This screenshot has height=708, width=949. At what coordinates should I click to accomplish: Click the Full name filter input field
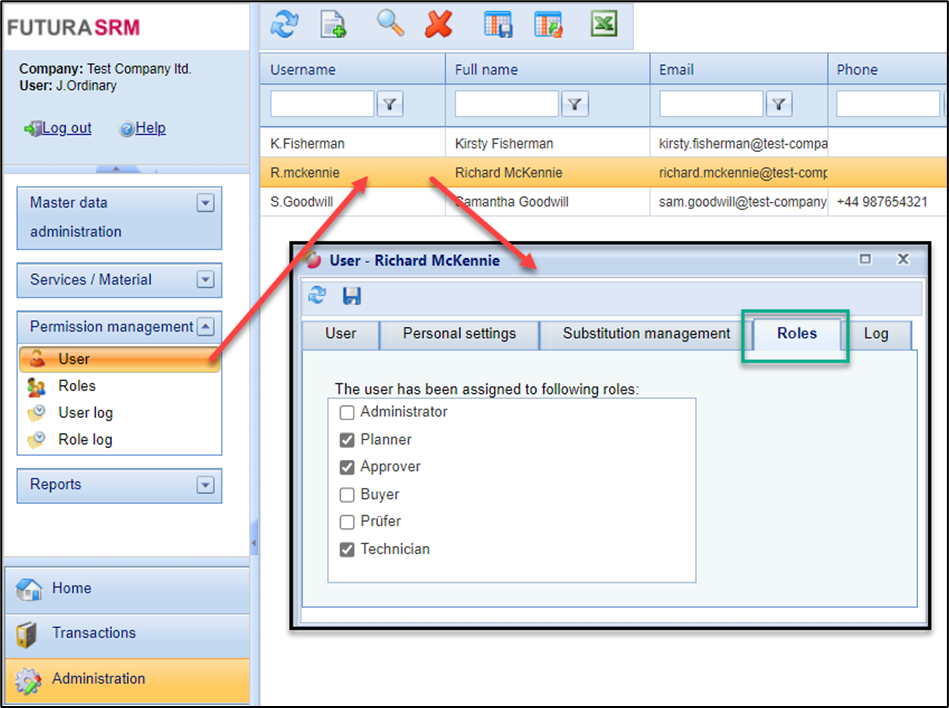click(506, 103)
